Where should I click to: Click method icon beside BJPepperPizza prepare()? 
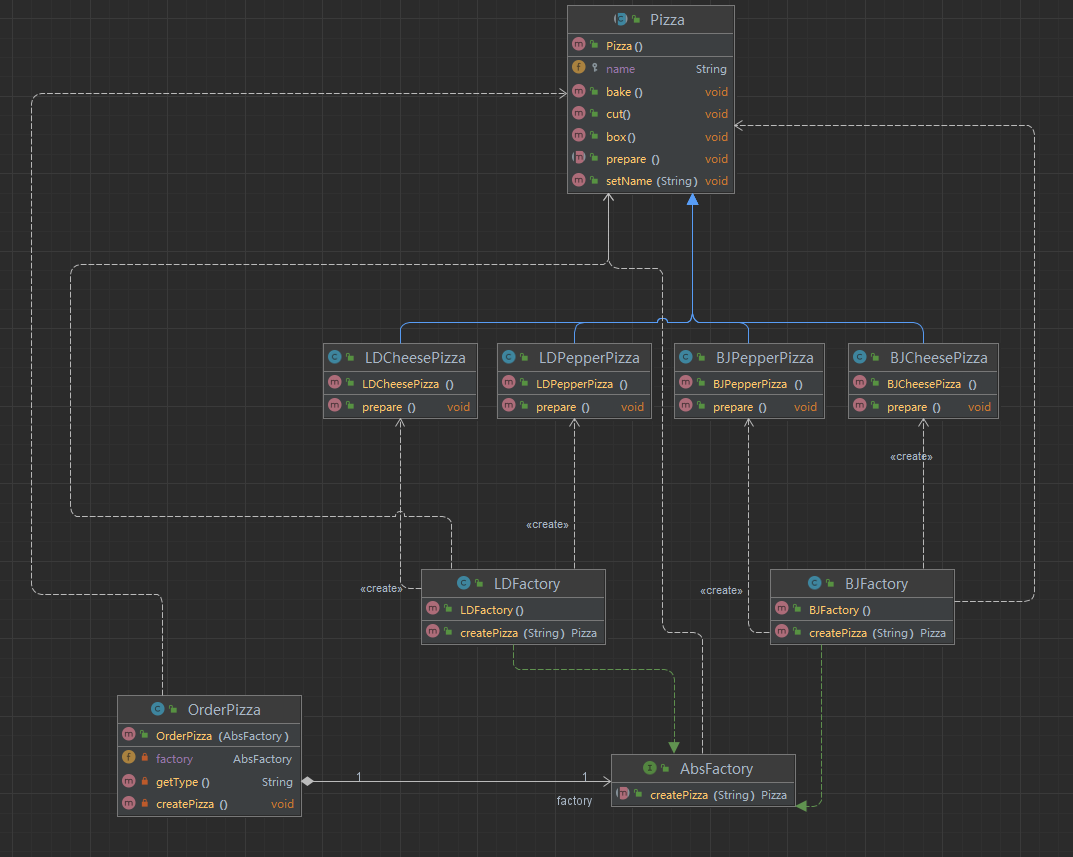point(686,405)
